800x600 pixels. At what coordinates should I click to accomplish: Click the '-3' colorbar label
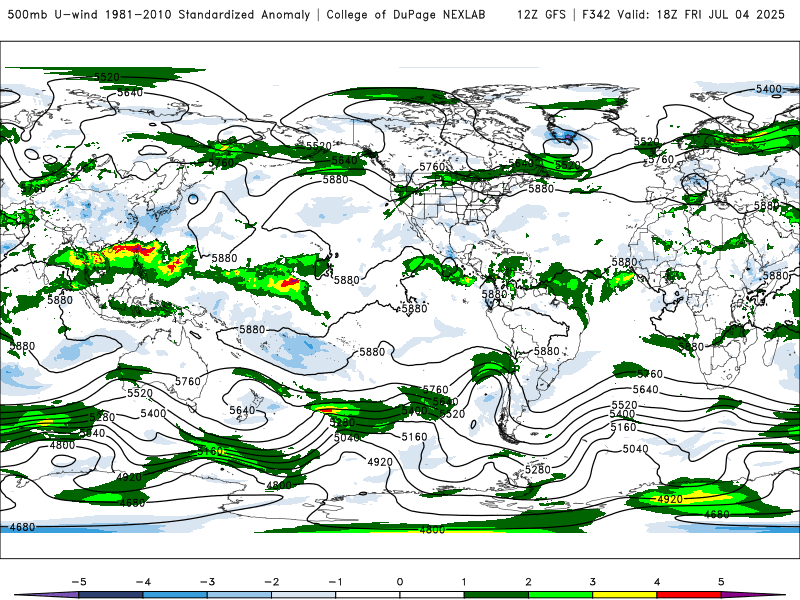[207, 582]
